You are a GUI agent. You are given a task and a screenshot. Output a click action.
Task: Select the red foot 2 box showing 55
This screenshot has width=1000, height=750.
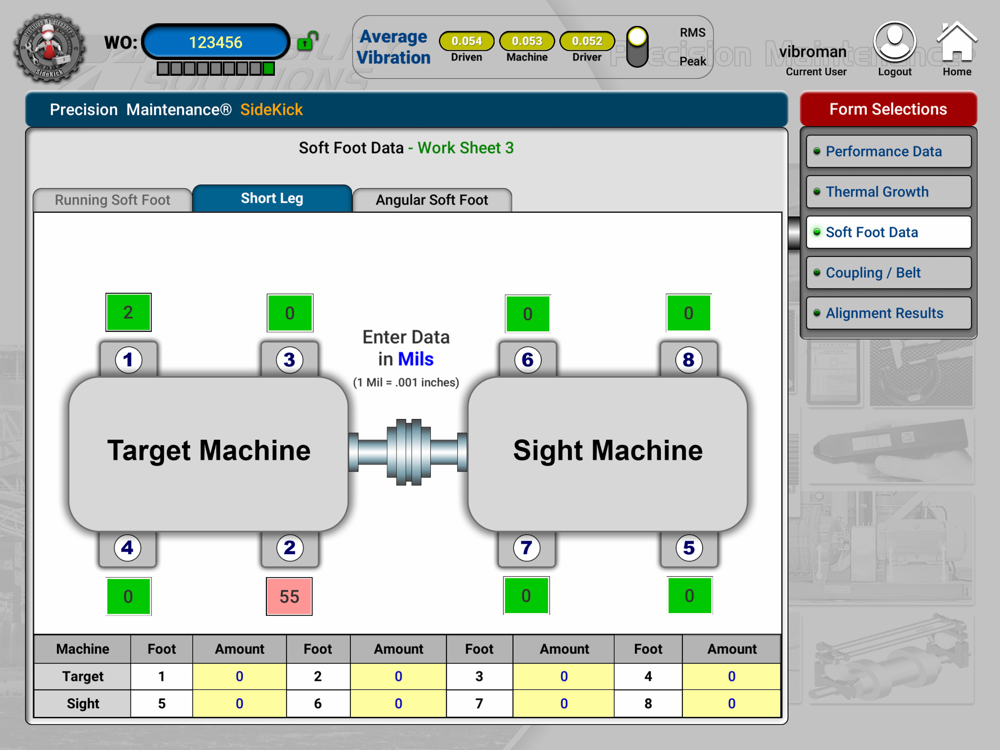(289, 596)
